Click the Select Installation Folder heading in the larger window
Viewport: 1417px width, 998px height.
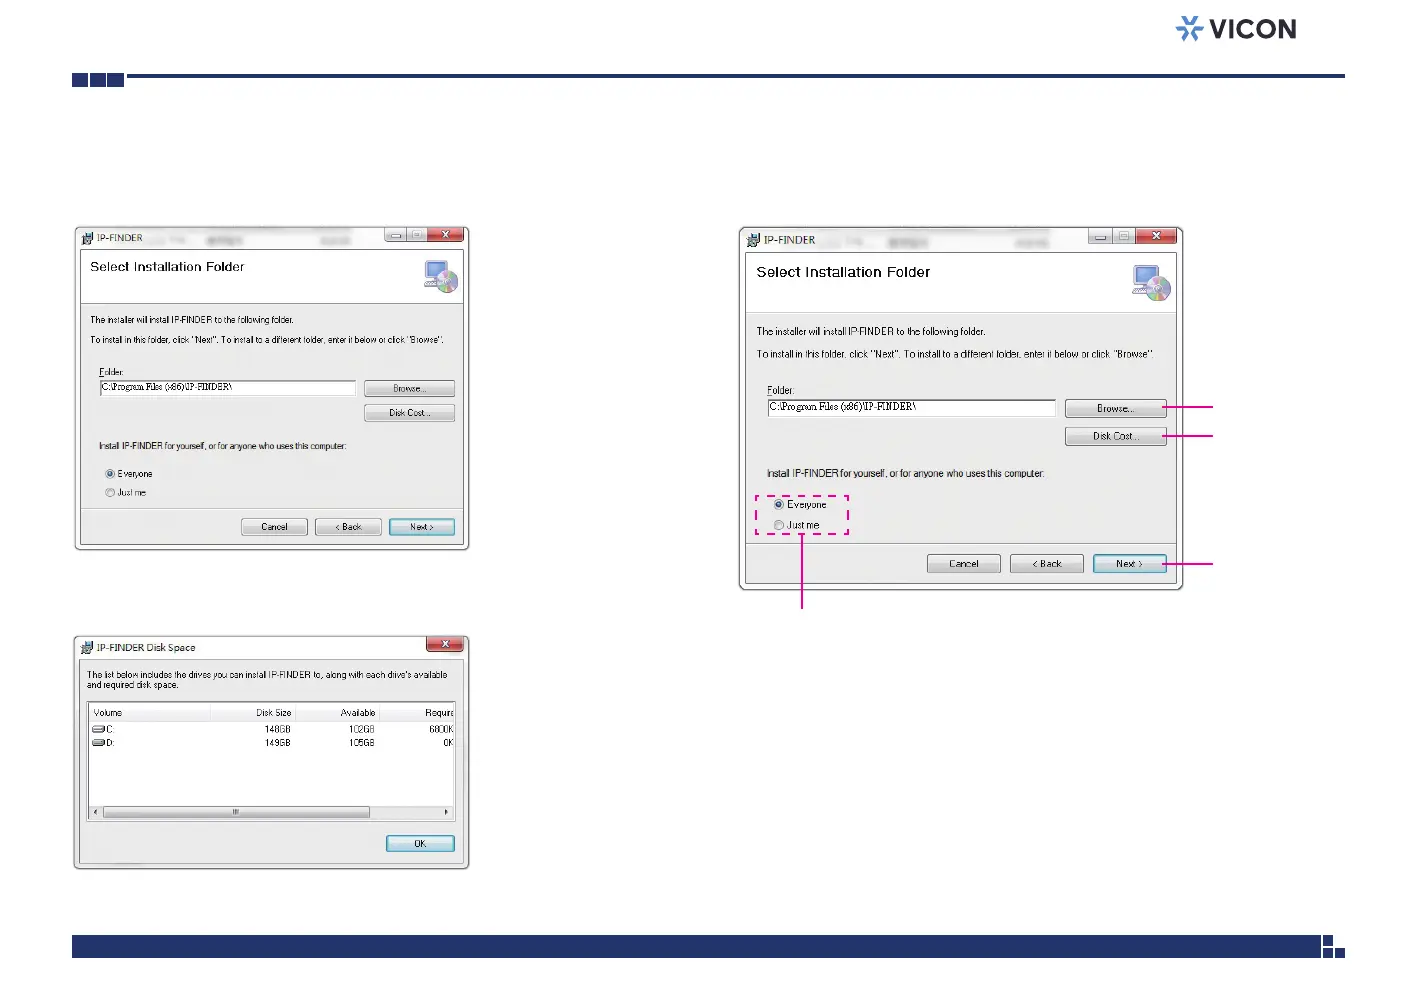point(843,272)
